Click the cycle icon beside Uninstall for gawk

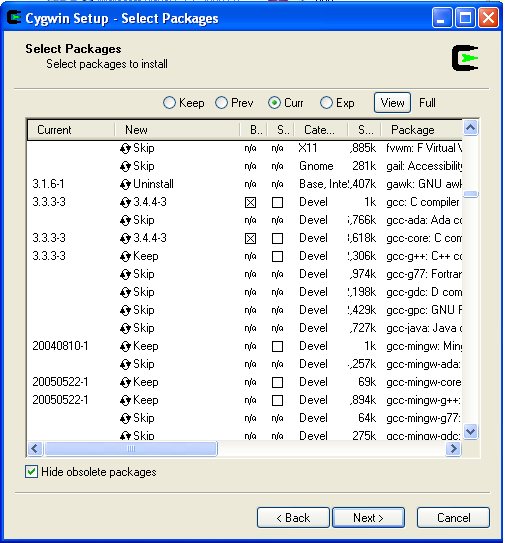click(x=125, y=185)
